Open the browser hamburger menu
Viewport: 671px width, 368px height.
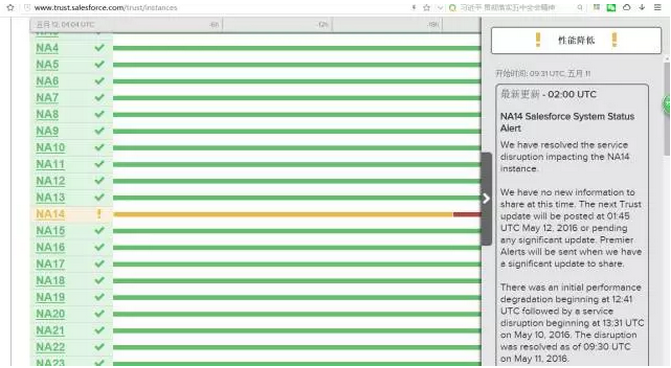657,7
